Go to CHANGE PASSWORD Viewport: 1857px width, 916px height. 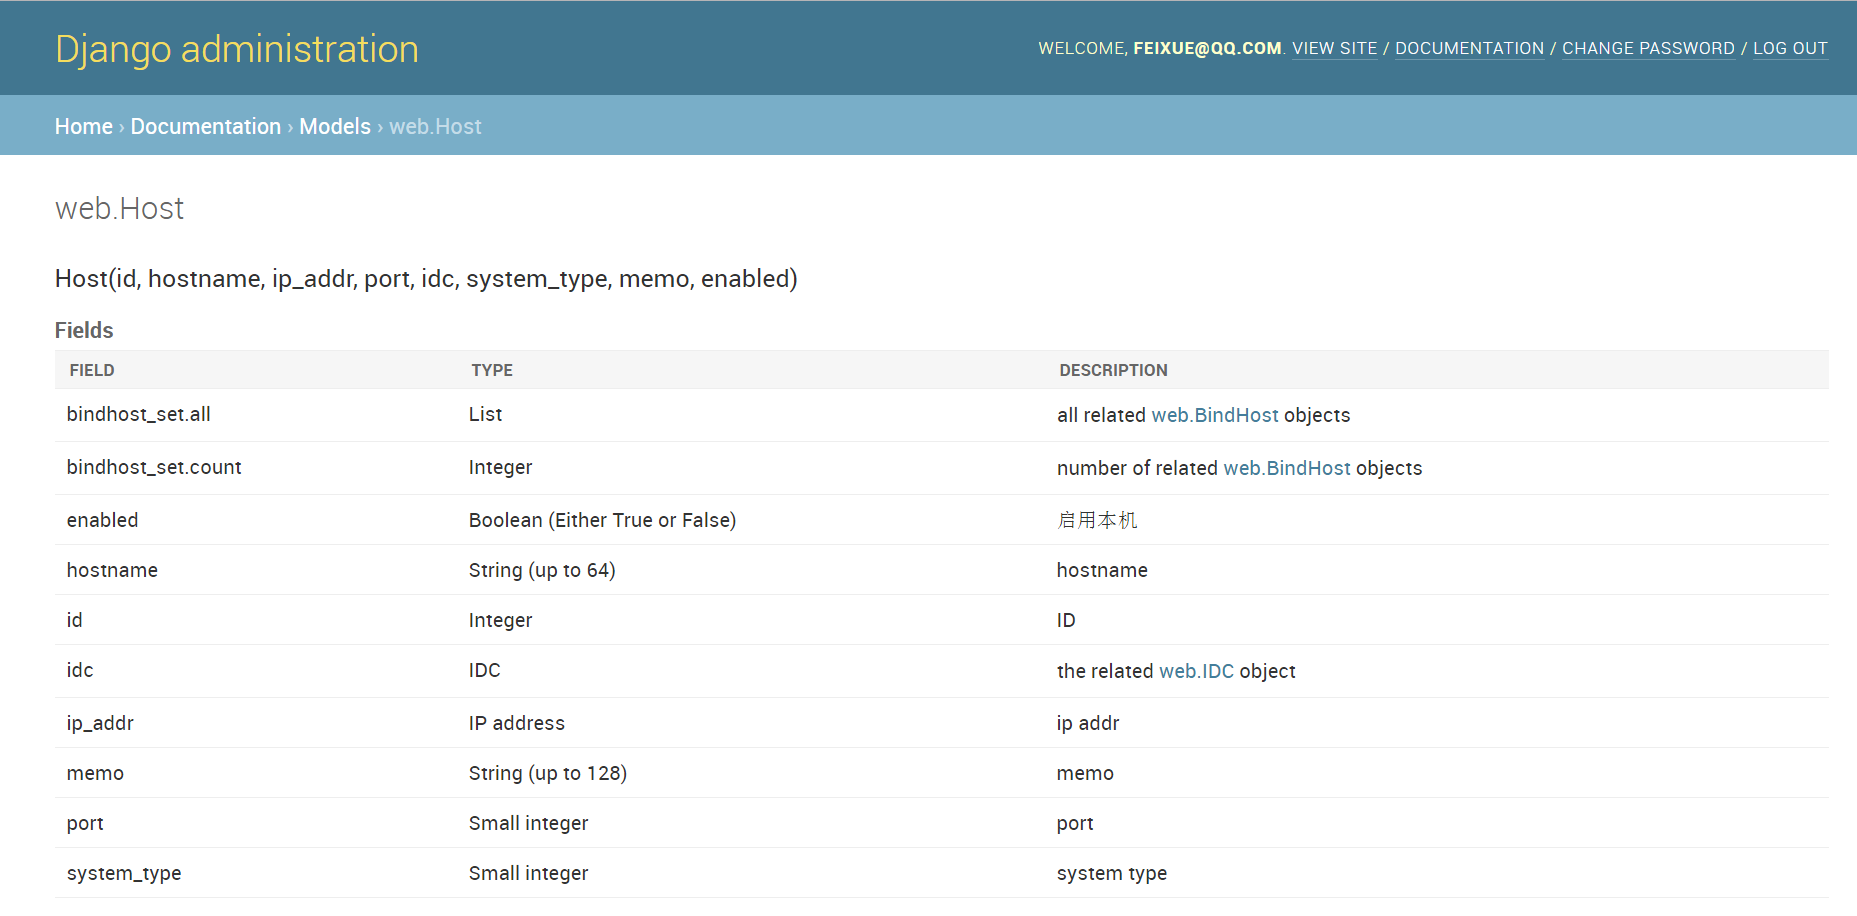[1648, 48]
